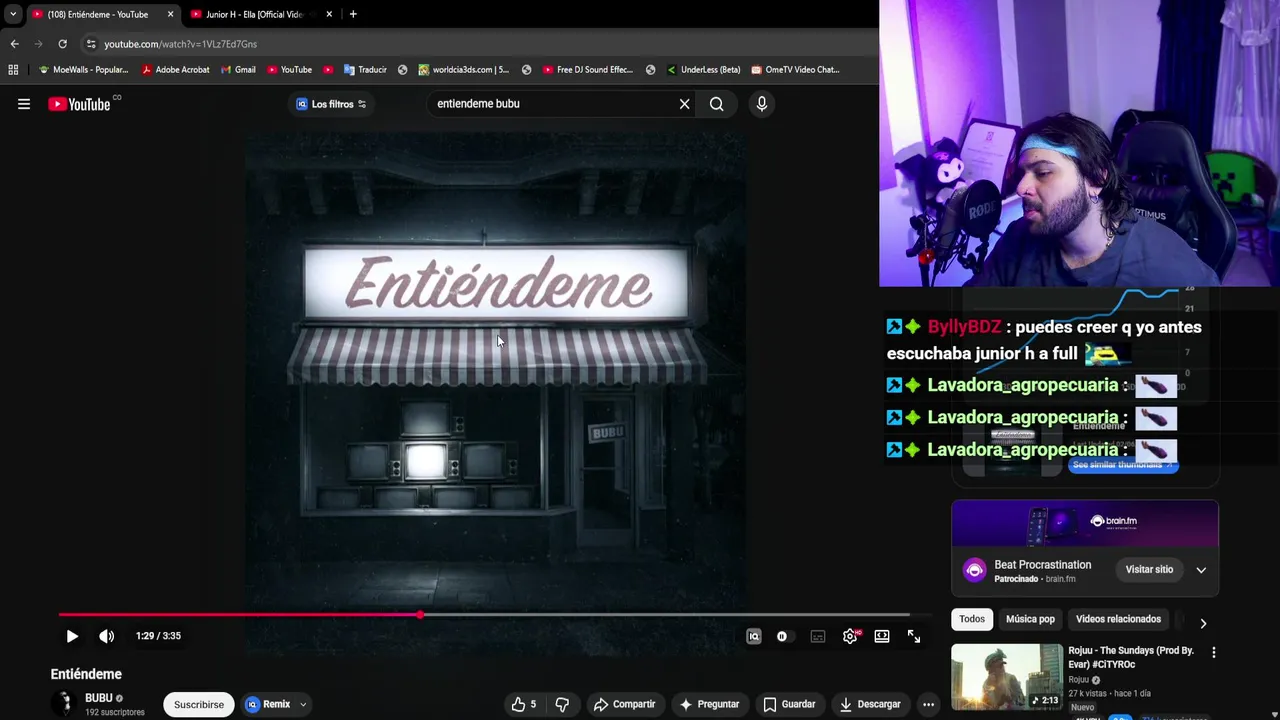Select the Música pop filter chip
The width and height of the screenshot is (1280, 720).
point(1030,619)
